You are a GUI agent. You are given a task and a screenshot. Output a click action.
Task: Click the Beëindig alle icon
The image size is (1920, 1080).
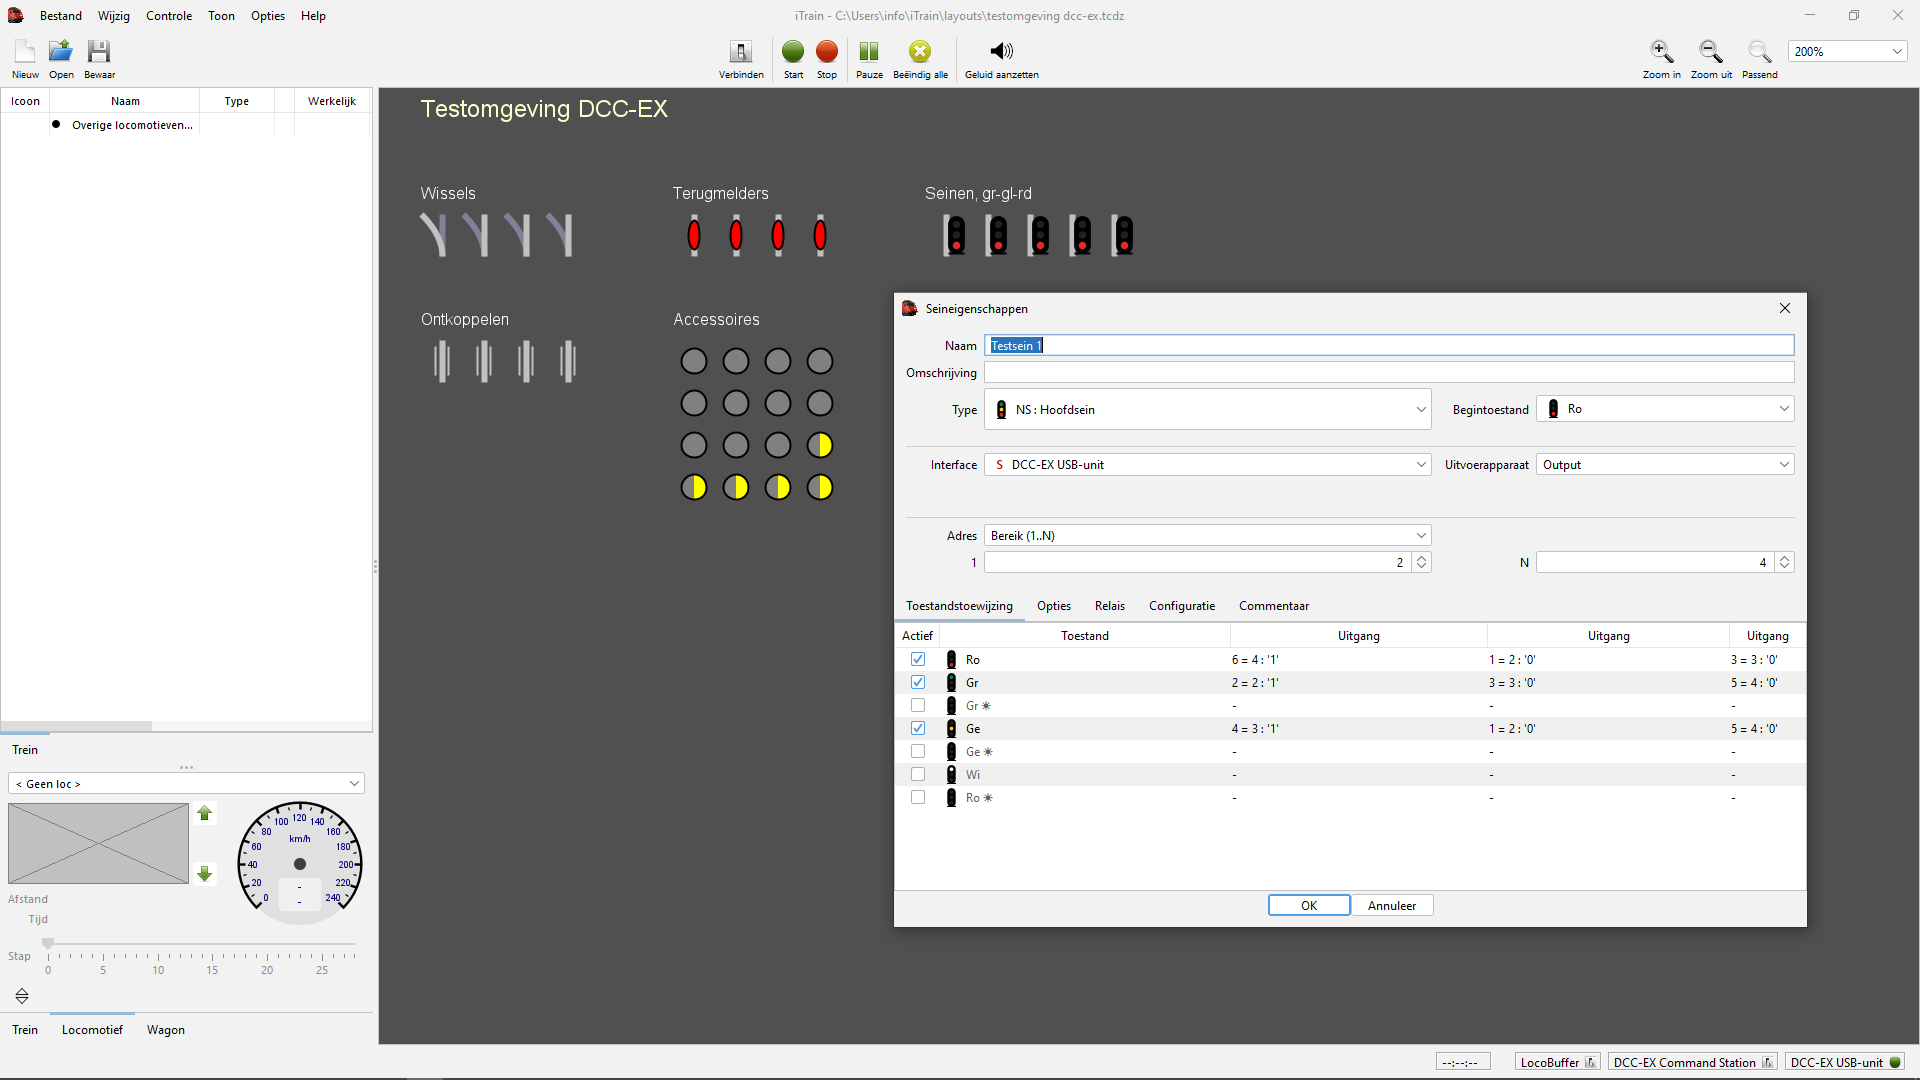click(920, 52)
